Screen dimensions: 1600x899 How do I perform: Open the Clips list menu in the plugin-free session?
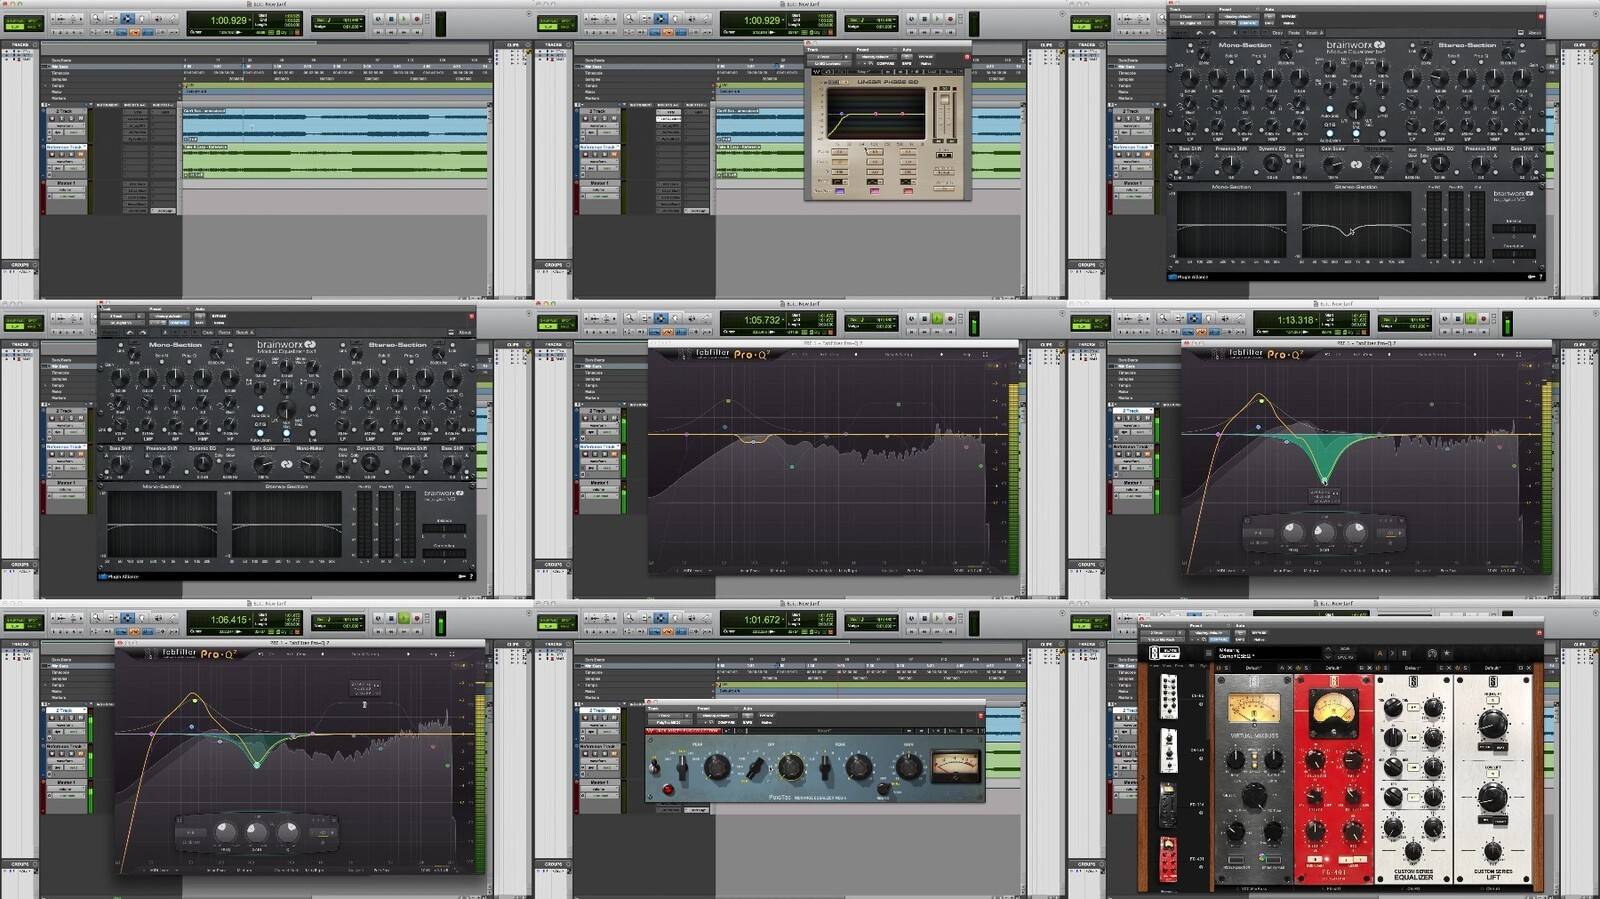coord(527,44)
